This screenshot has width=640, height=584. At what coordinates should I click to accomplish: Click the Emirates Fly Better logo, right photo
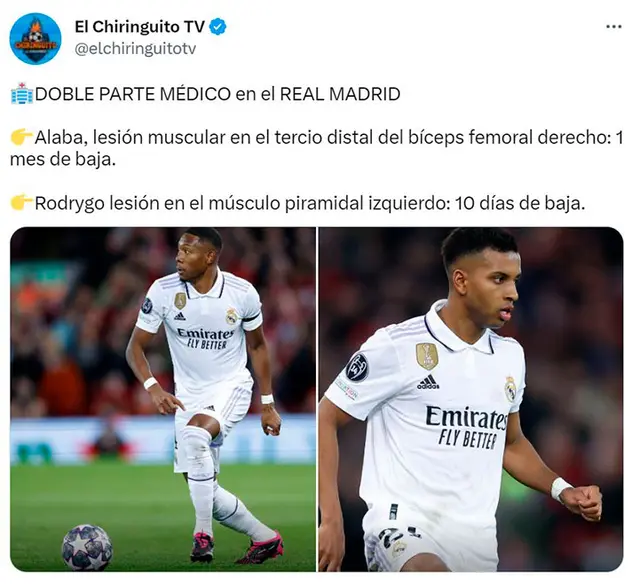click(x=467, y=427)
